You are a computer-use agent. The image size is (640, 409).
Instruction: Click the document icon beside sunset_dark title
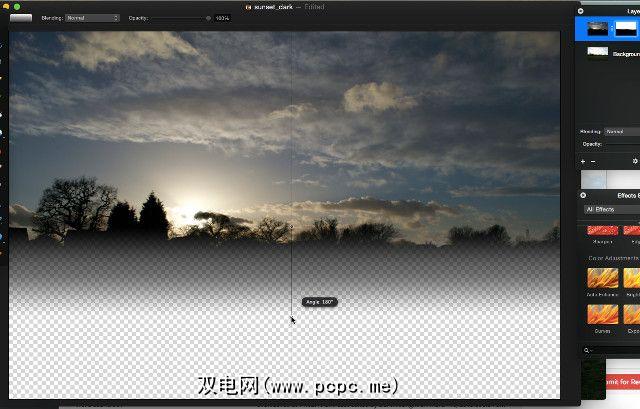pyautogui.click(x=248, y=7)
